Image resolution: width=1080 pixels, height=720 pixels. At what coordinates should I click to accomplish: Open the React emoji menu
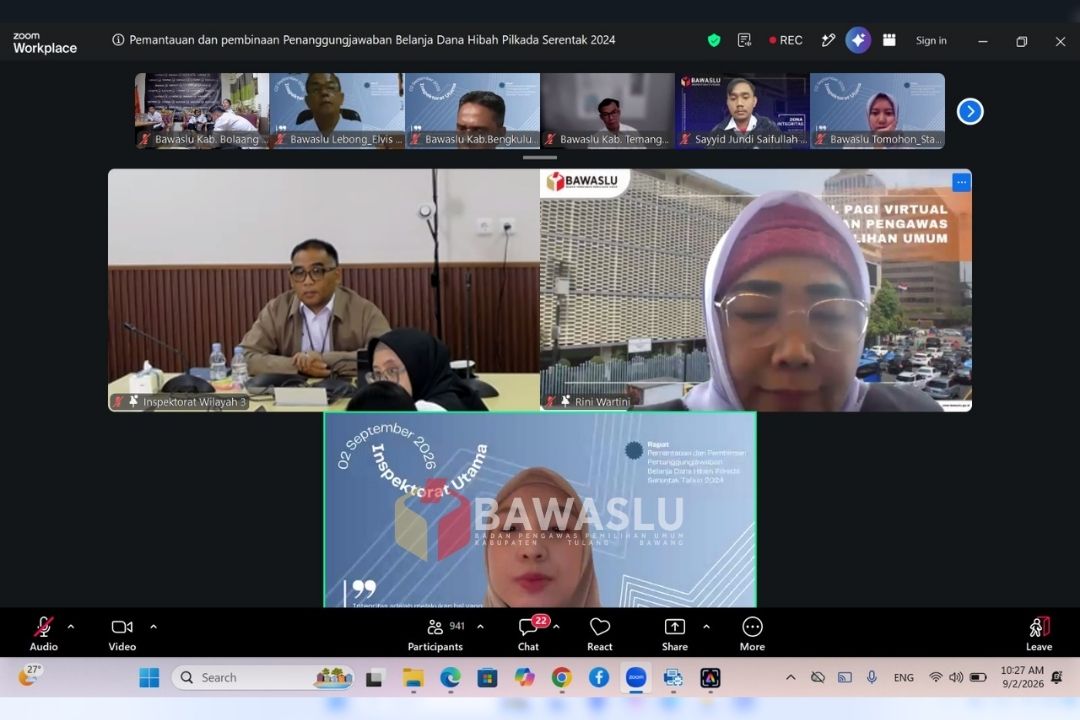pos(599,633)
